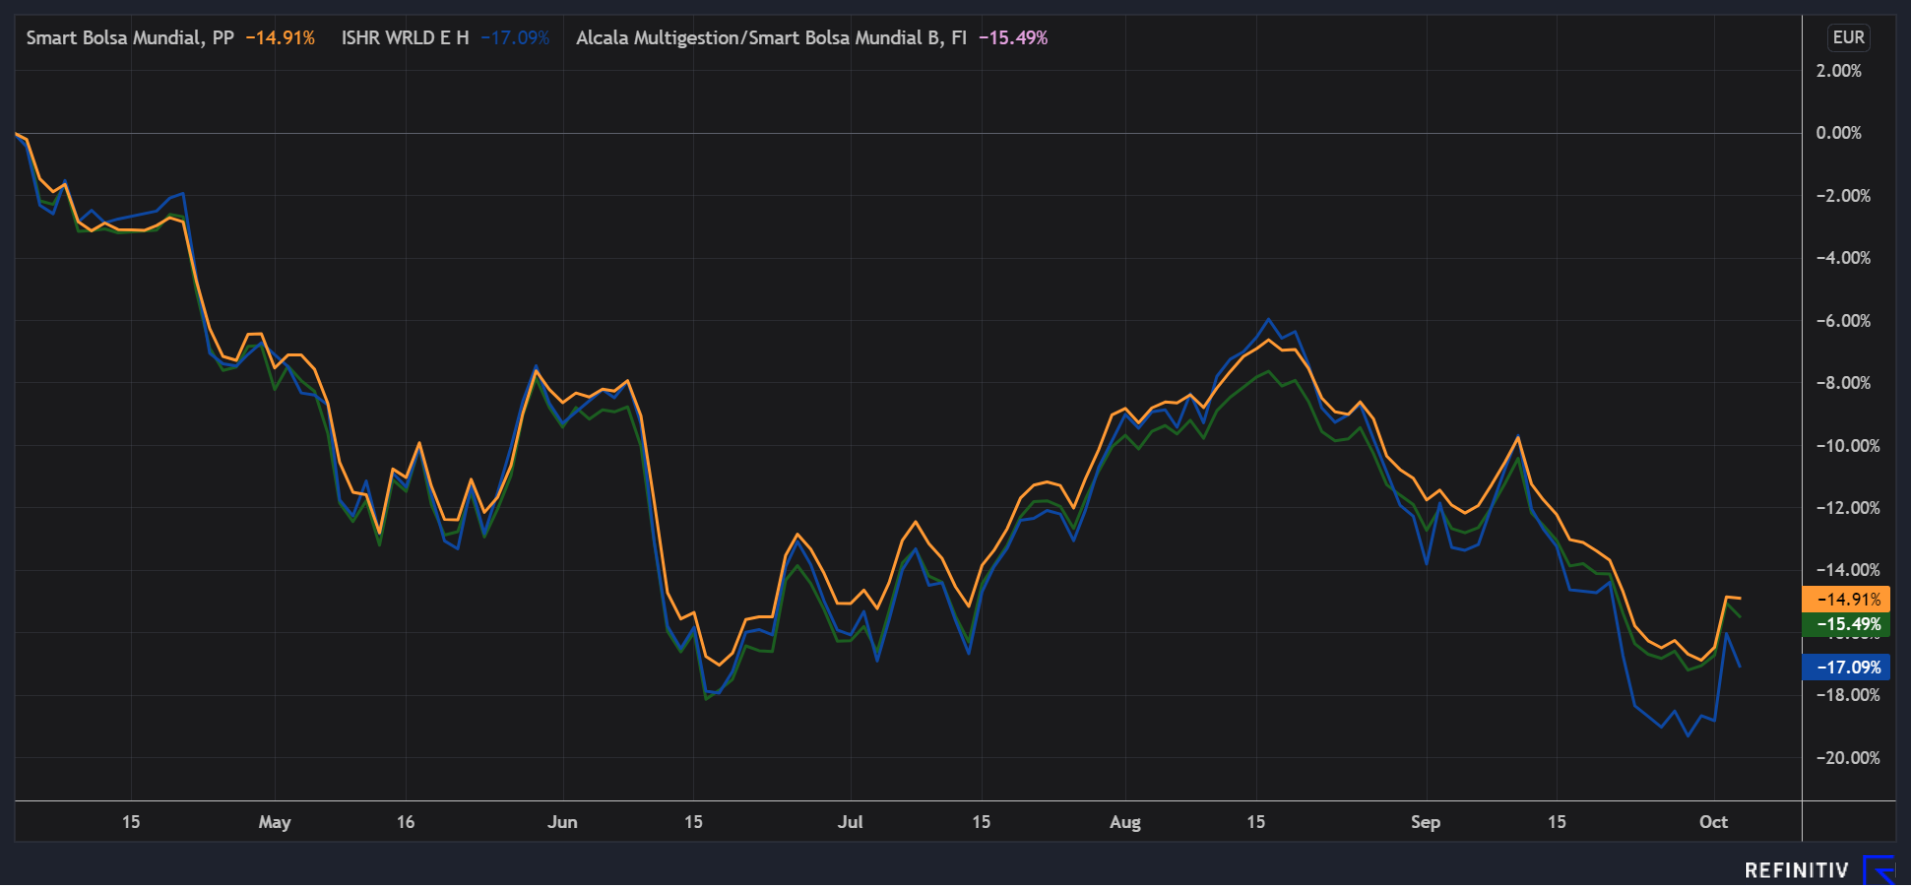The height and width of the screenshot is (886, 1911).
Task: Click the -14.00% axis label
Action: [1847, 570]
